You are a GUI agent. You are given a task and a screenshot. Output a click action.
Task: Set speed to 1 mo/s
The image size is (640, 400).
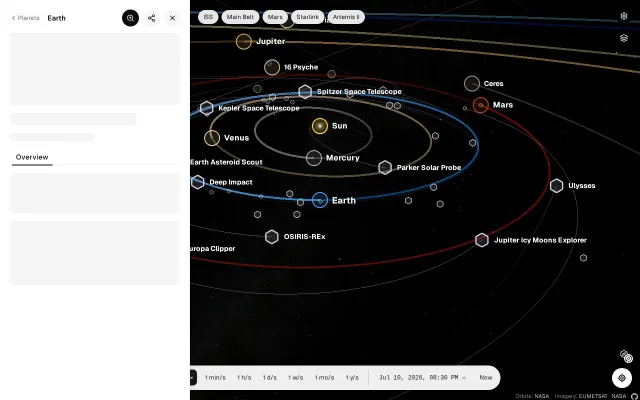[324, 378]
